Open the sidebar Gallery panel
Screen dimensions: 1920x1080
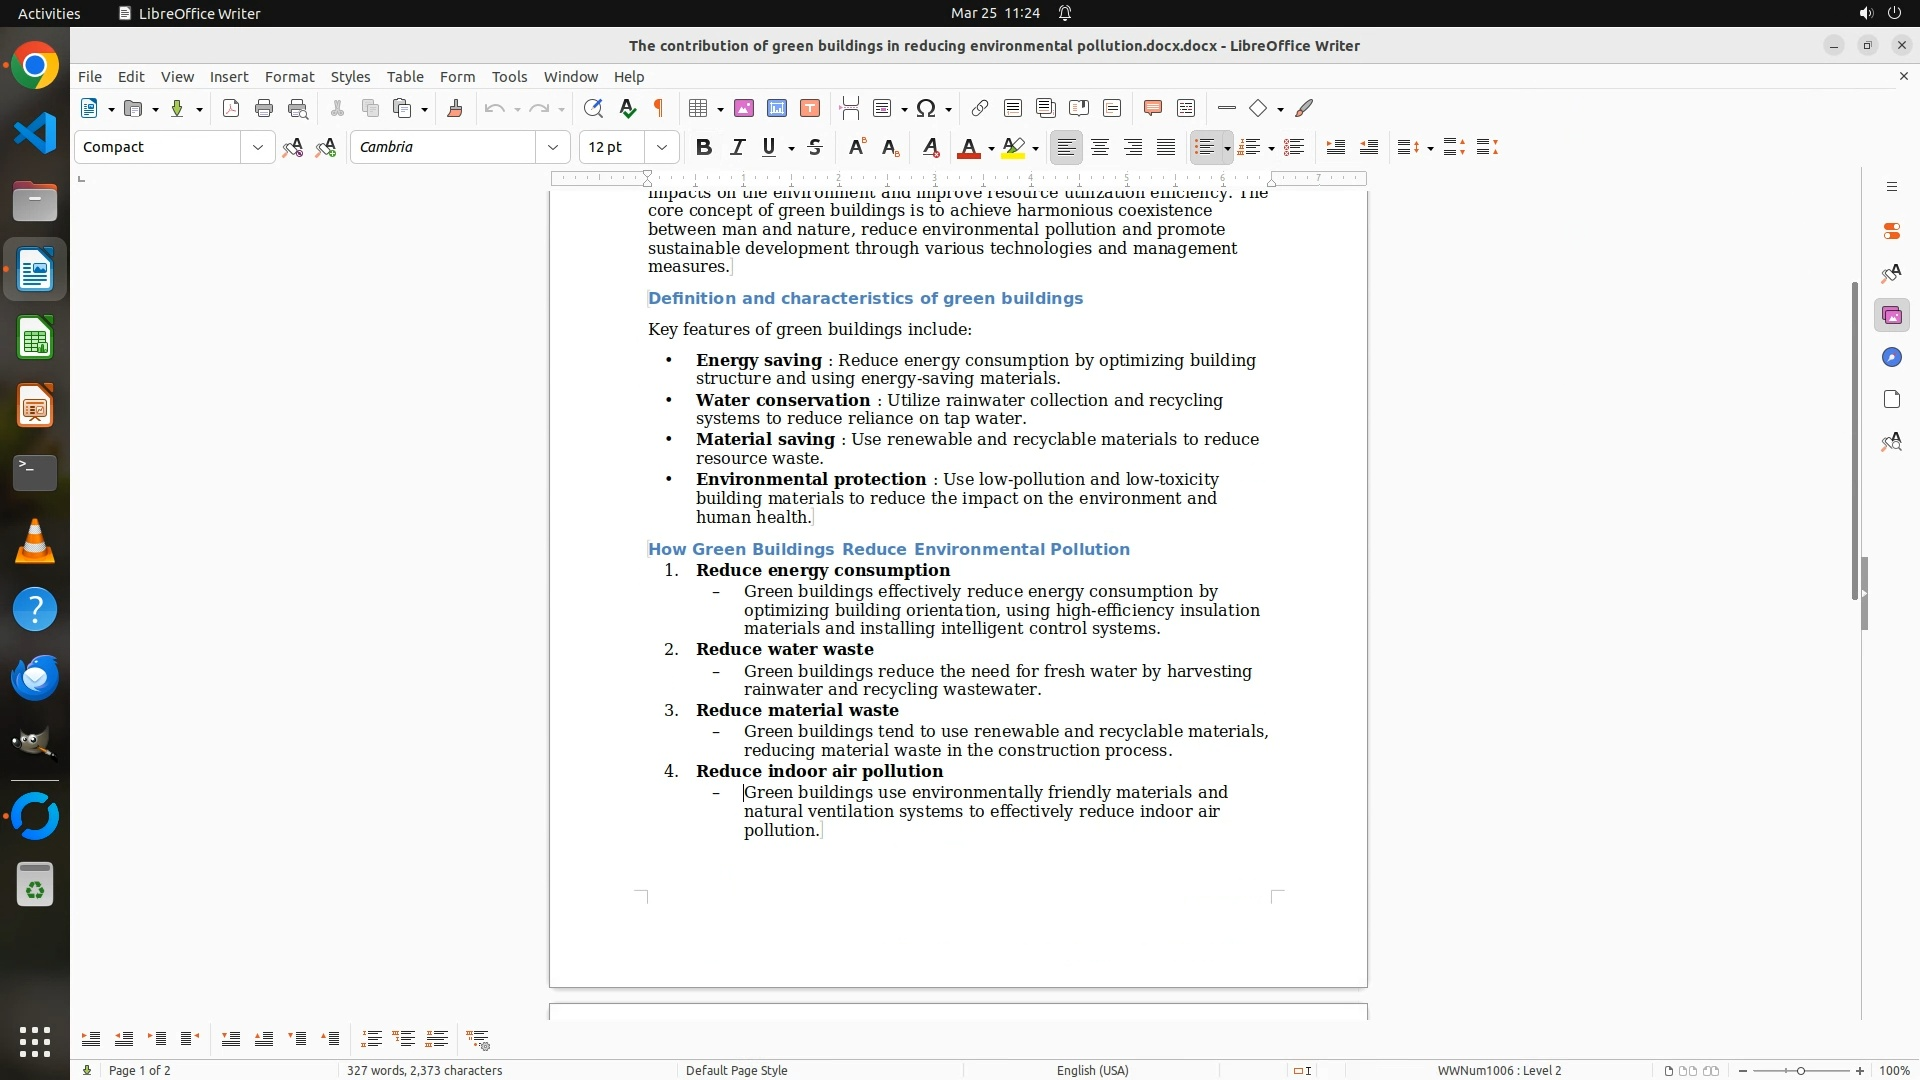[x=1891, y=316]
